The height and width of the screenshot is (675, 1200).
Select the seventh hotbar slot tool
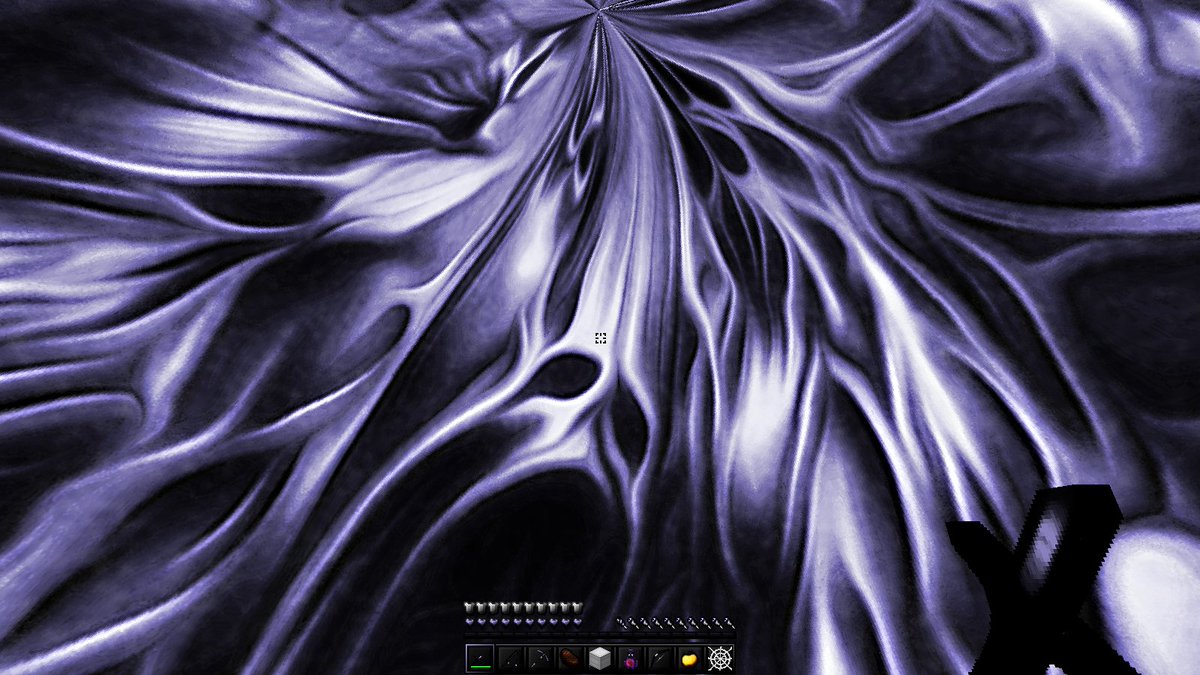pos(660,658)
